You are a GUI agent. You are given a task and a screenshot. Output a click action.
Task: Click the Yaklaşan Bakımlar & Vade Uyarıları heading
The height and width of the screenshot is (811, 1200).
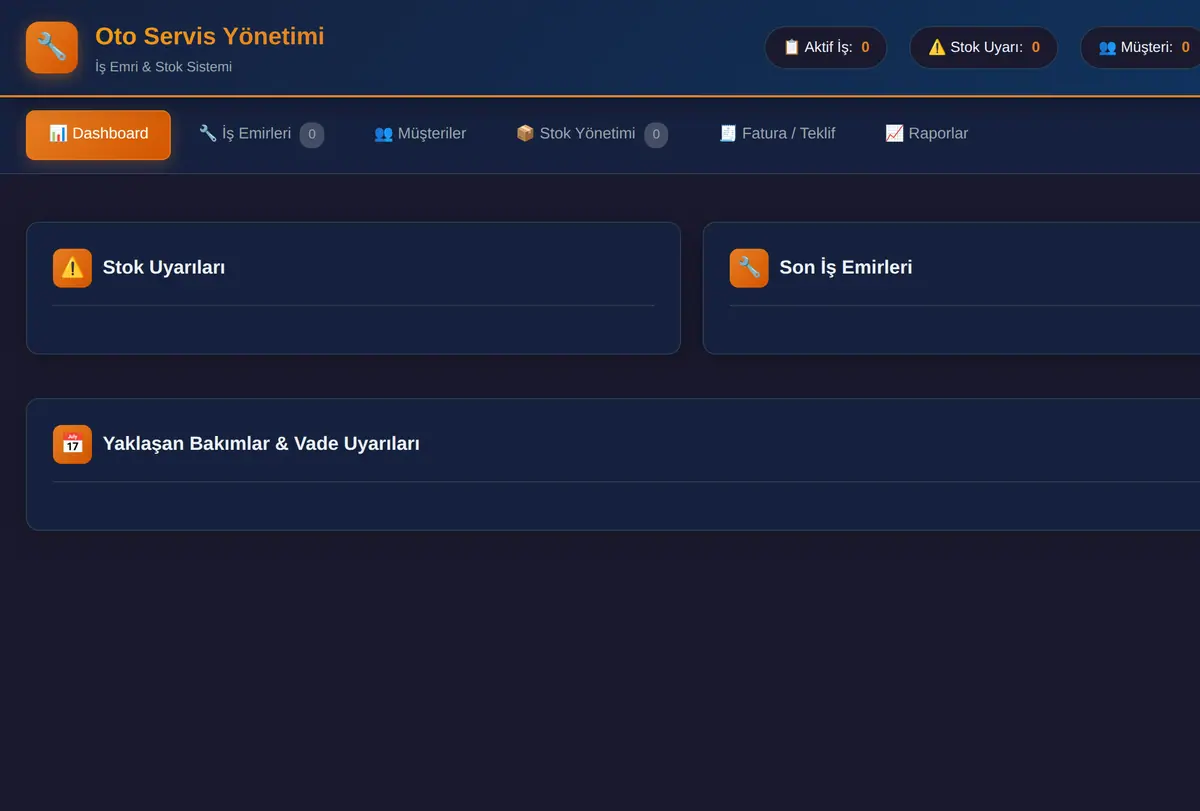point(261,444)
